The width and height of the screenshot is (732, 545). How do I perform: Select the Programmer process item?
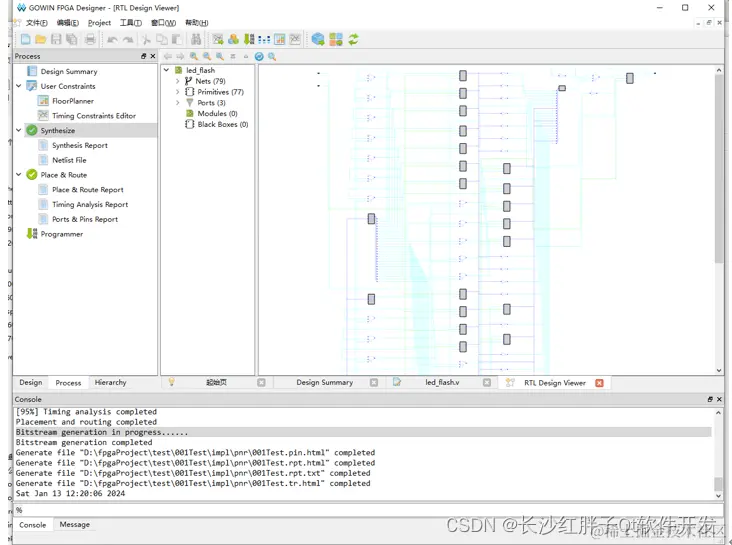pyautogui.click(x=62, y=234)
